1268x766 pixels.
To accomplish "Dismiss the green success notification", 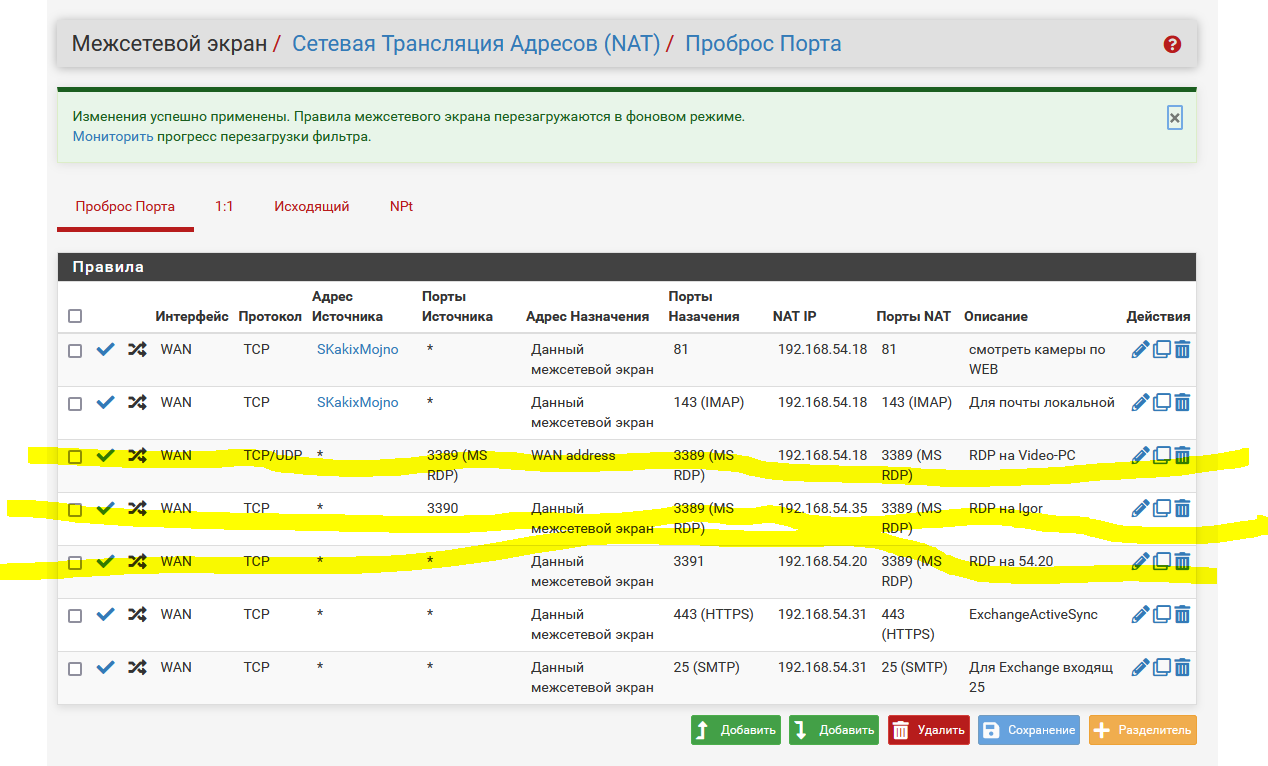I will coord(1175,118).
